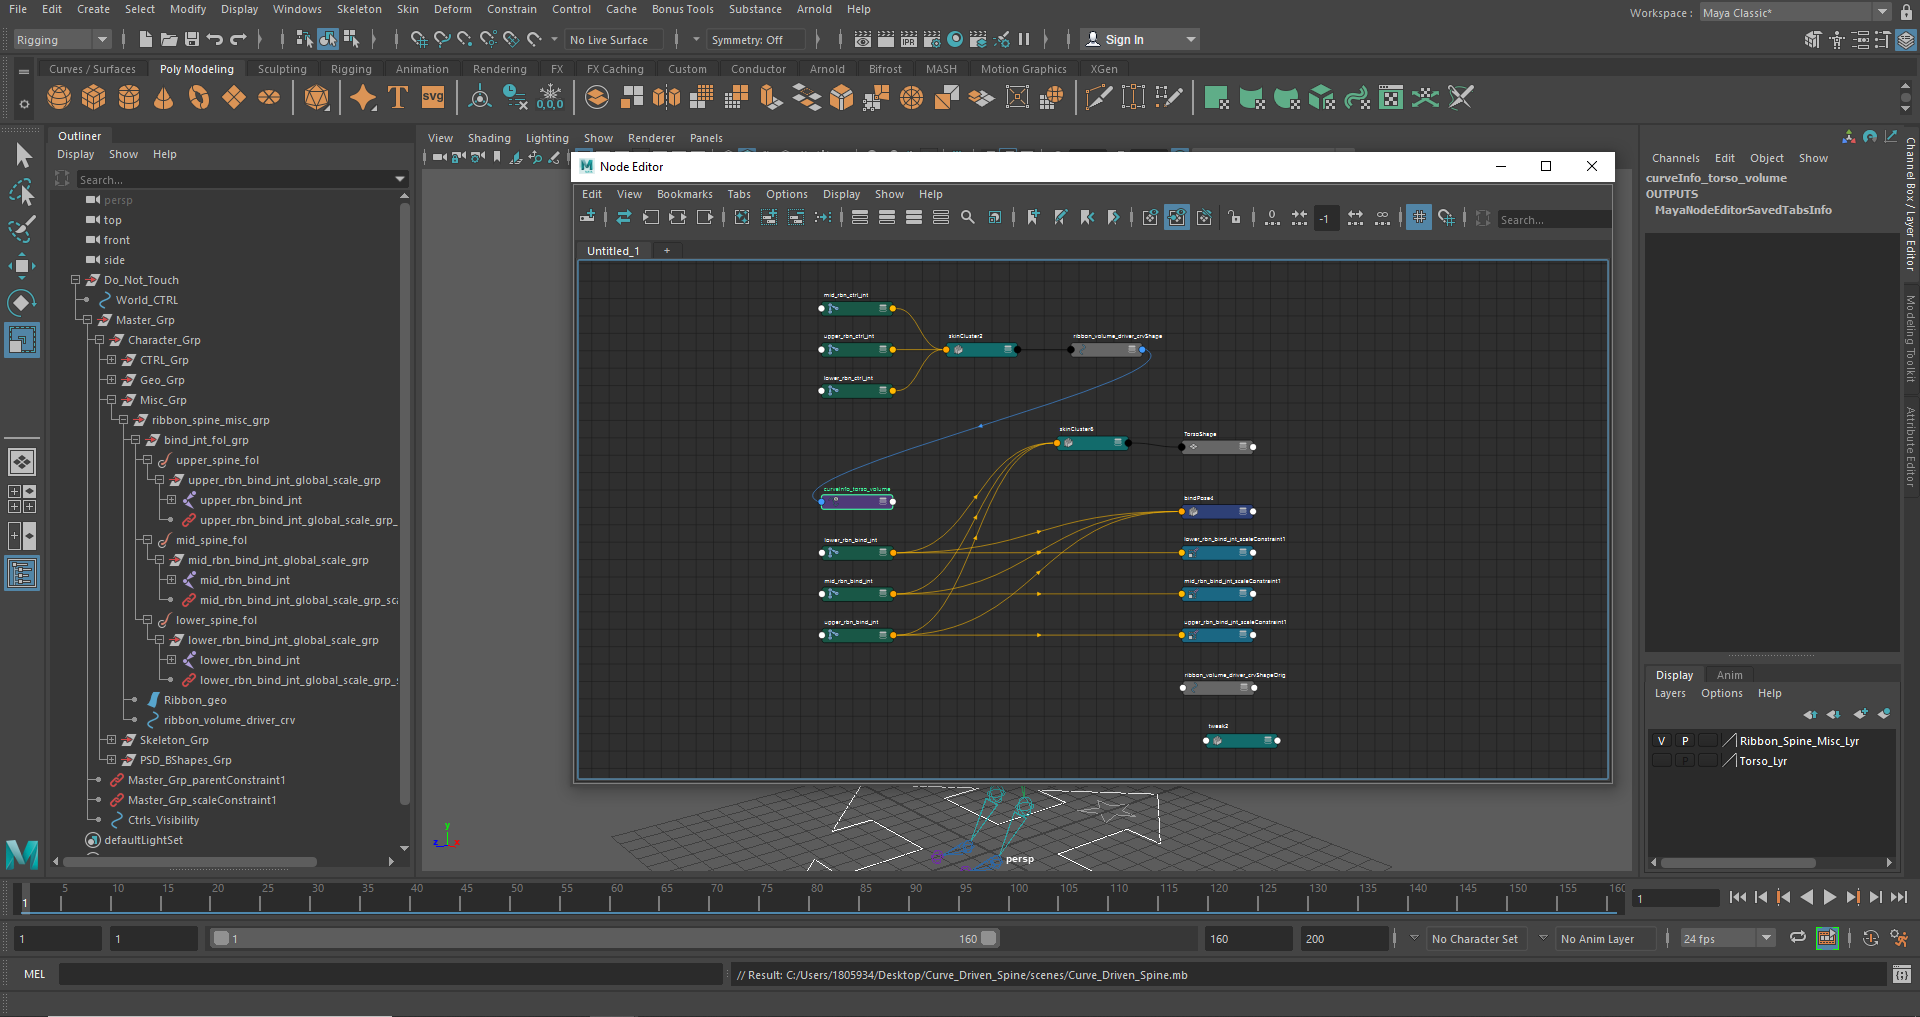
Task: Click the MEL command line input
Action: tap(390, 974)
